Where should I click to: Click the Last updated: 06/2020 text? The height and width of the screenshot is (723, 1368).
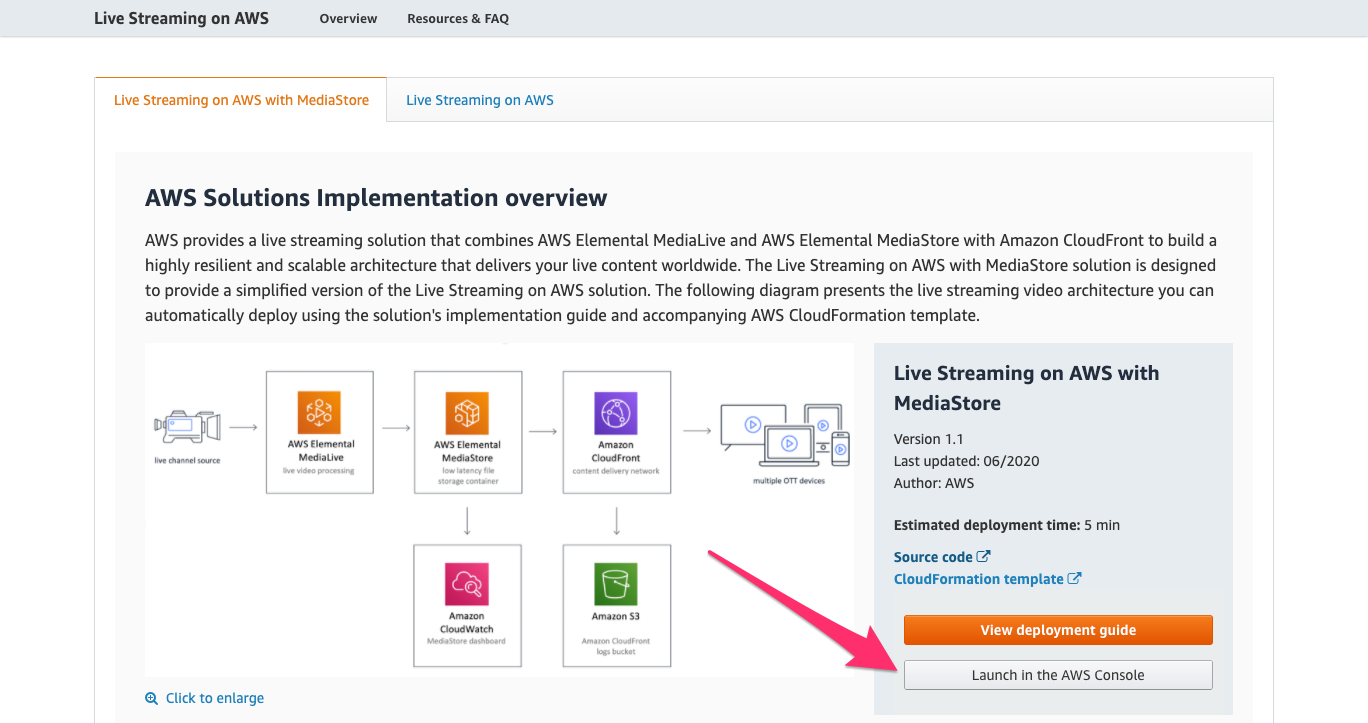(967, 461)
